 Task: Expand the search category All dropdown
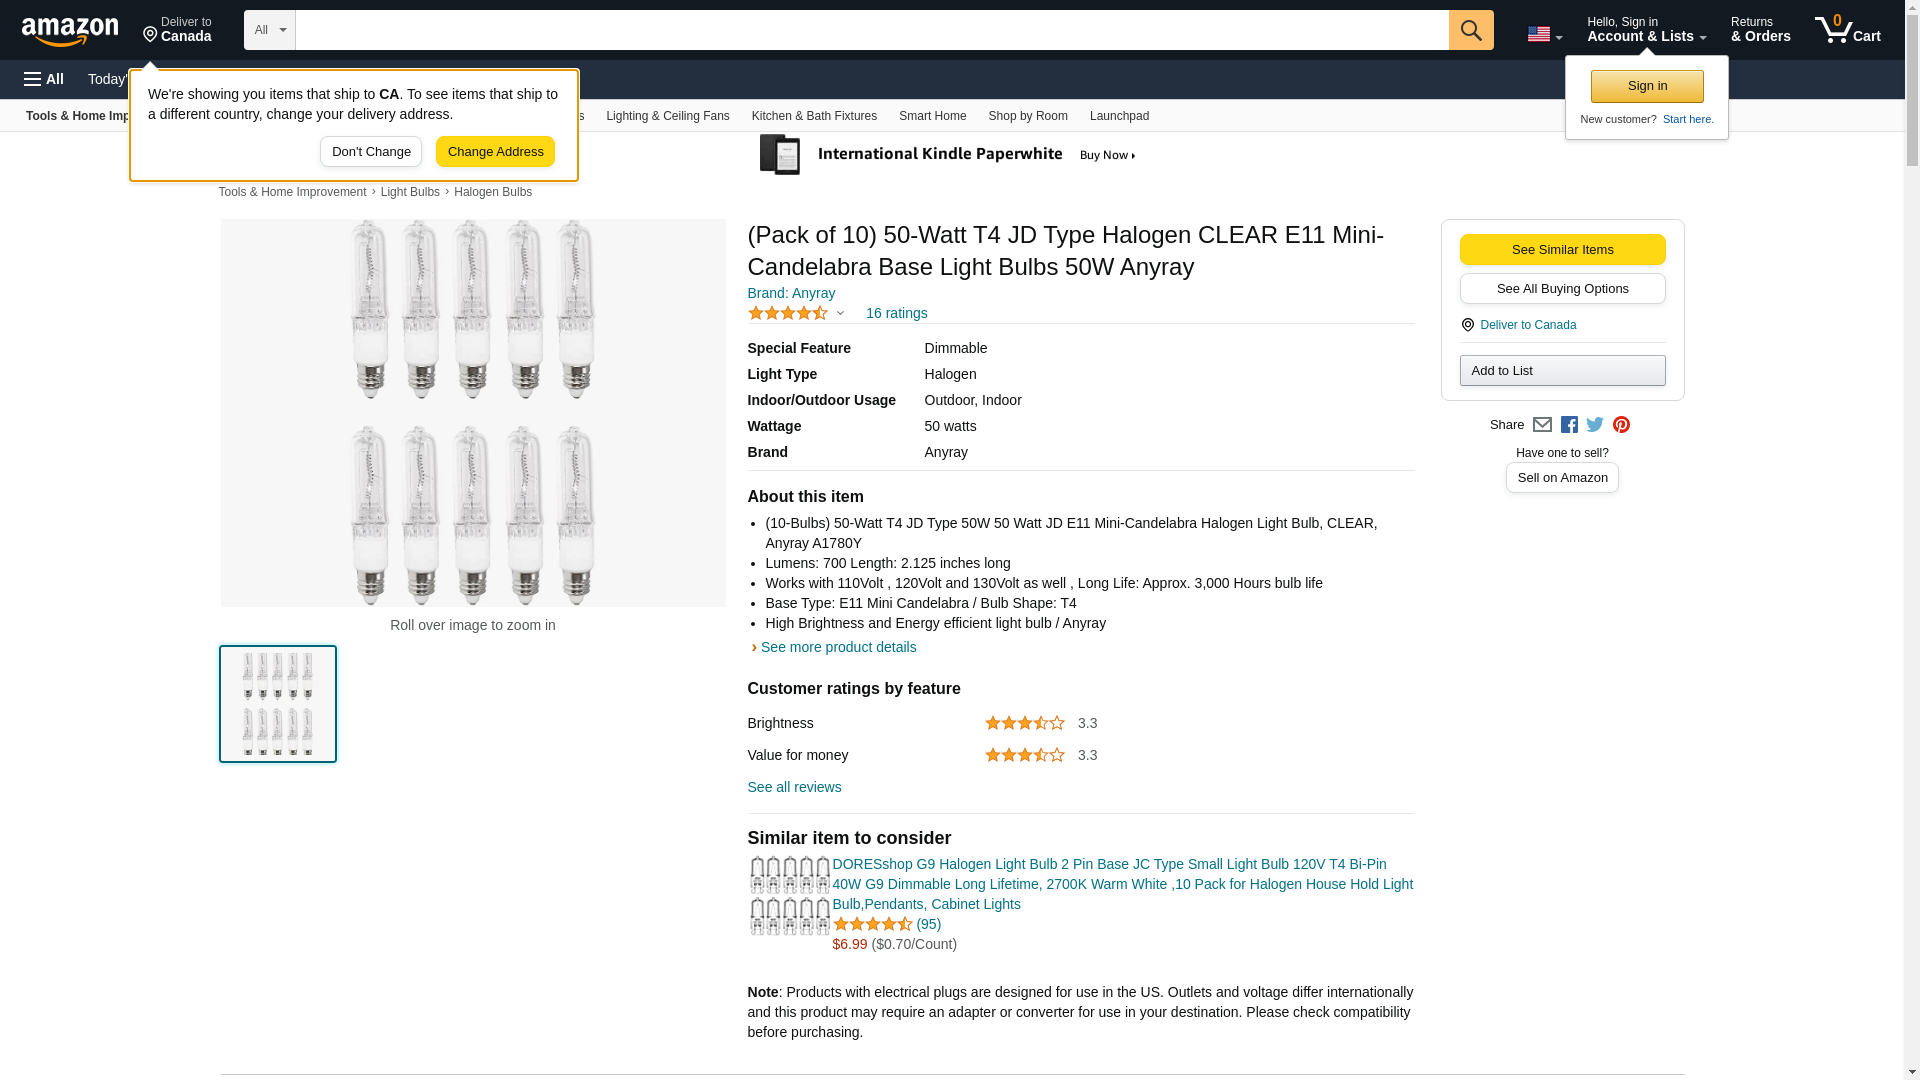pos(270,30)
